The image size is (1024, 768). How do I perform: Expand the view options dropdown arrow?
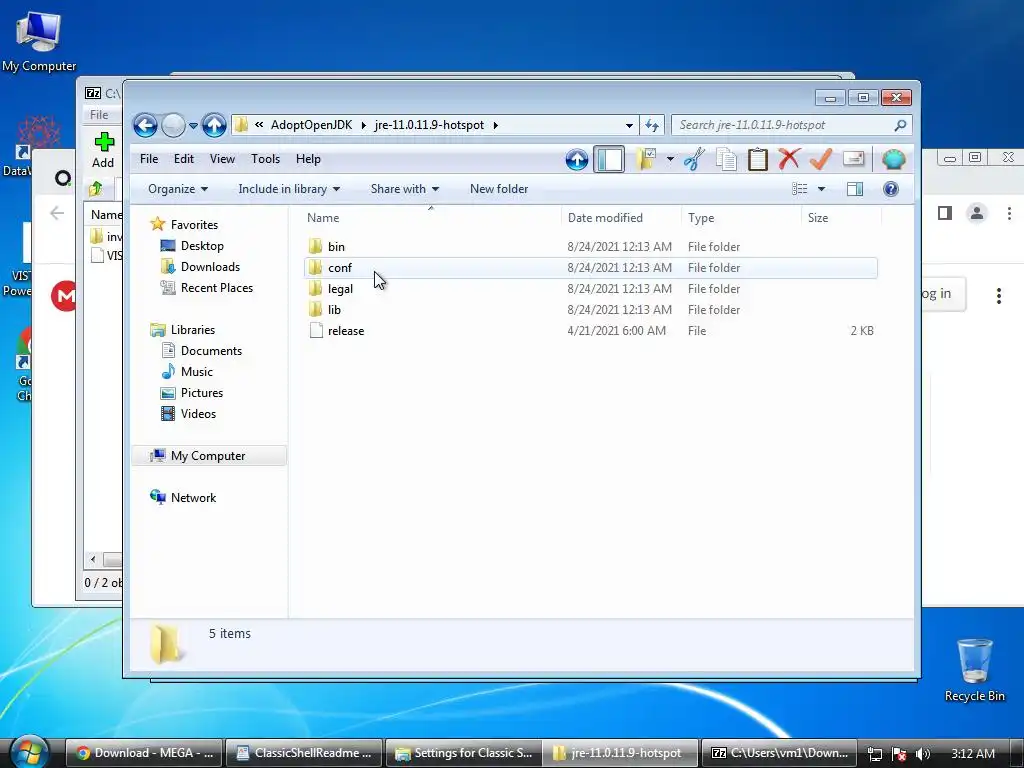[822, 189]
